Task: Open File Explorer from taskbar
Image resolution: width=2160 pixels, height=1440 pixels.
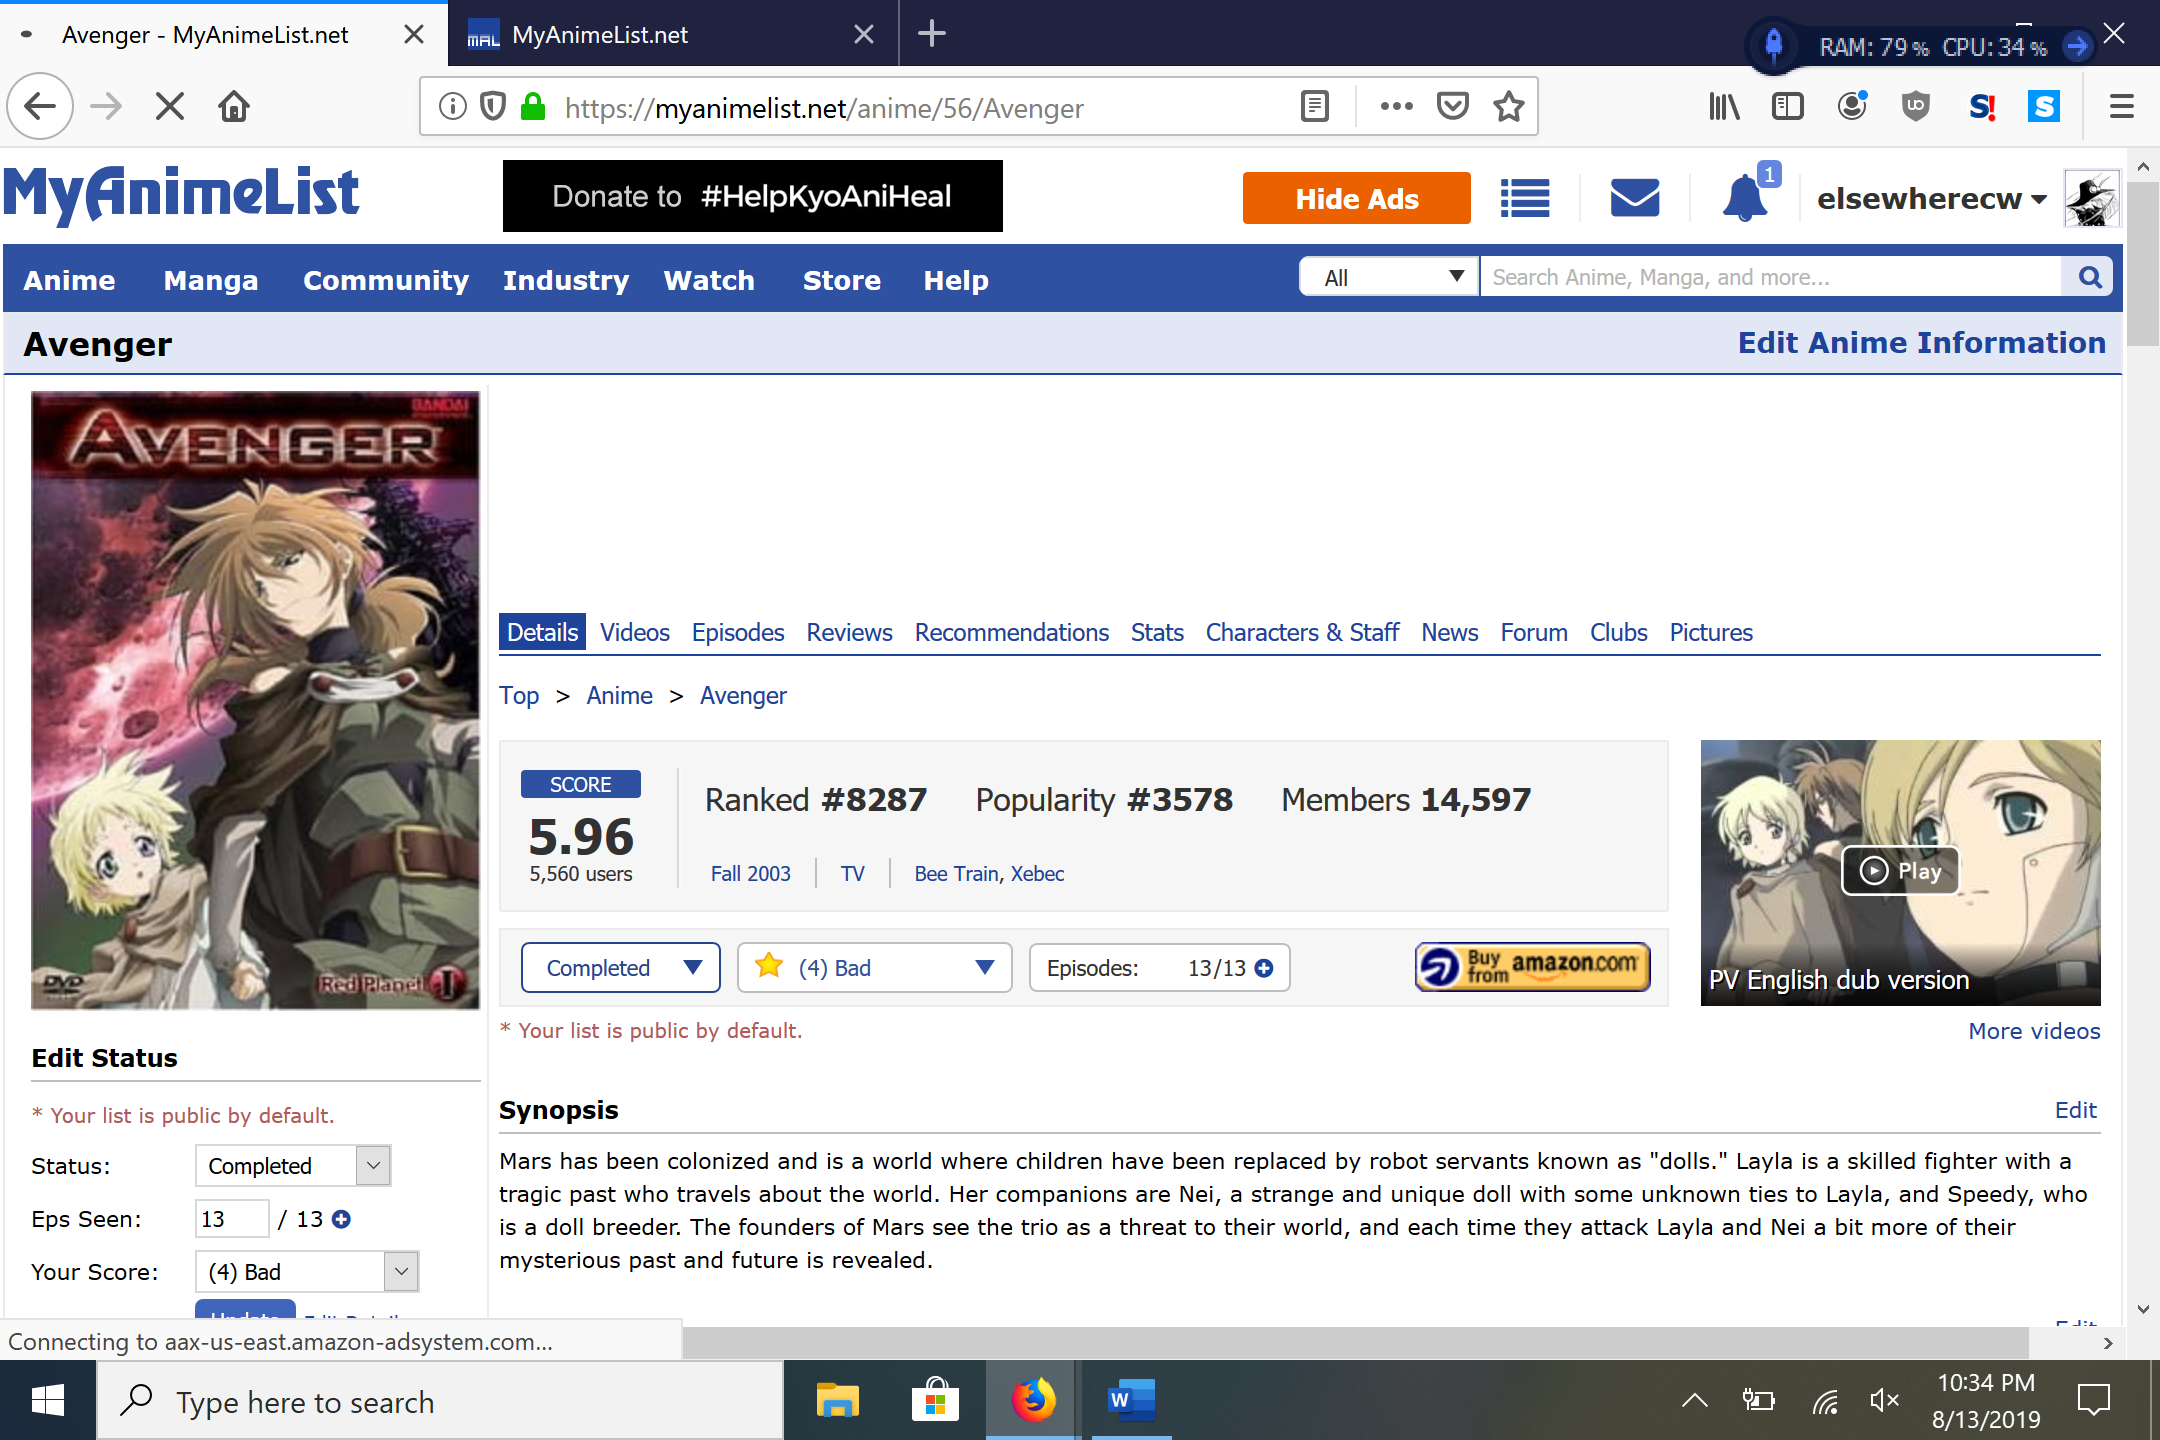Action: pyautogui.click(x=837, y=1400)
